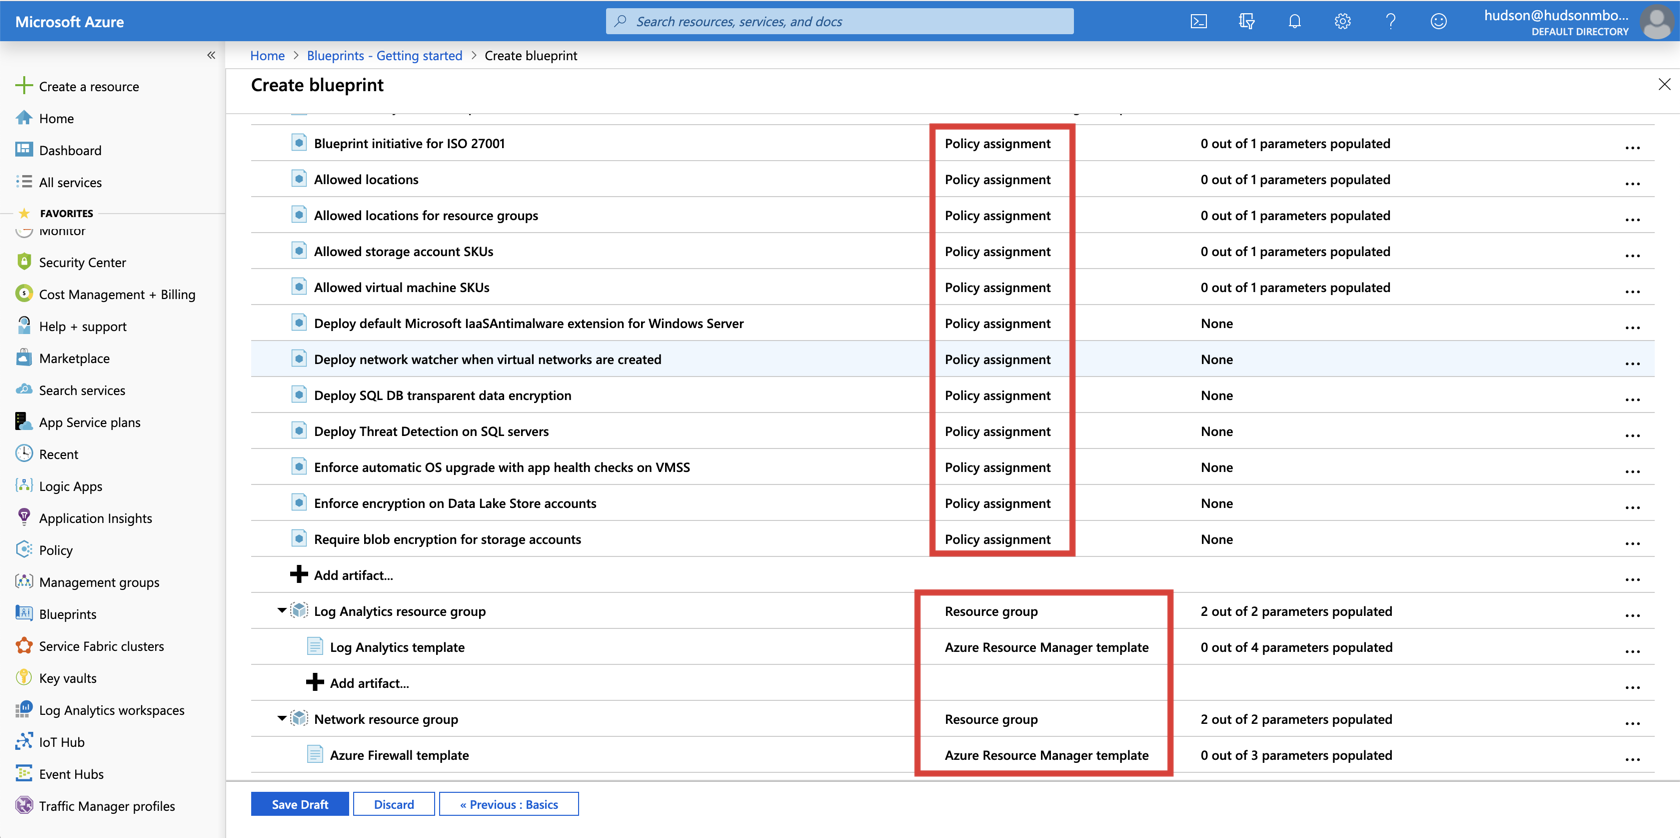Open Policy in the sidebar
Image resolution: width=1680 pixels, height=838 pixels.
(56, 550)
